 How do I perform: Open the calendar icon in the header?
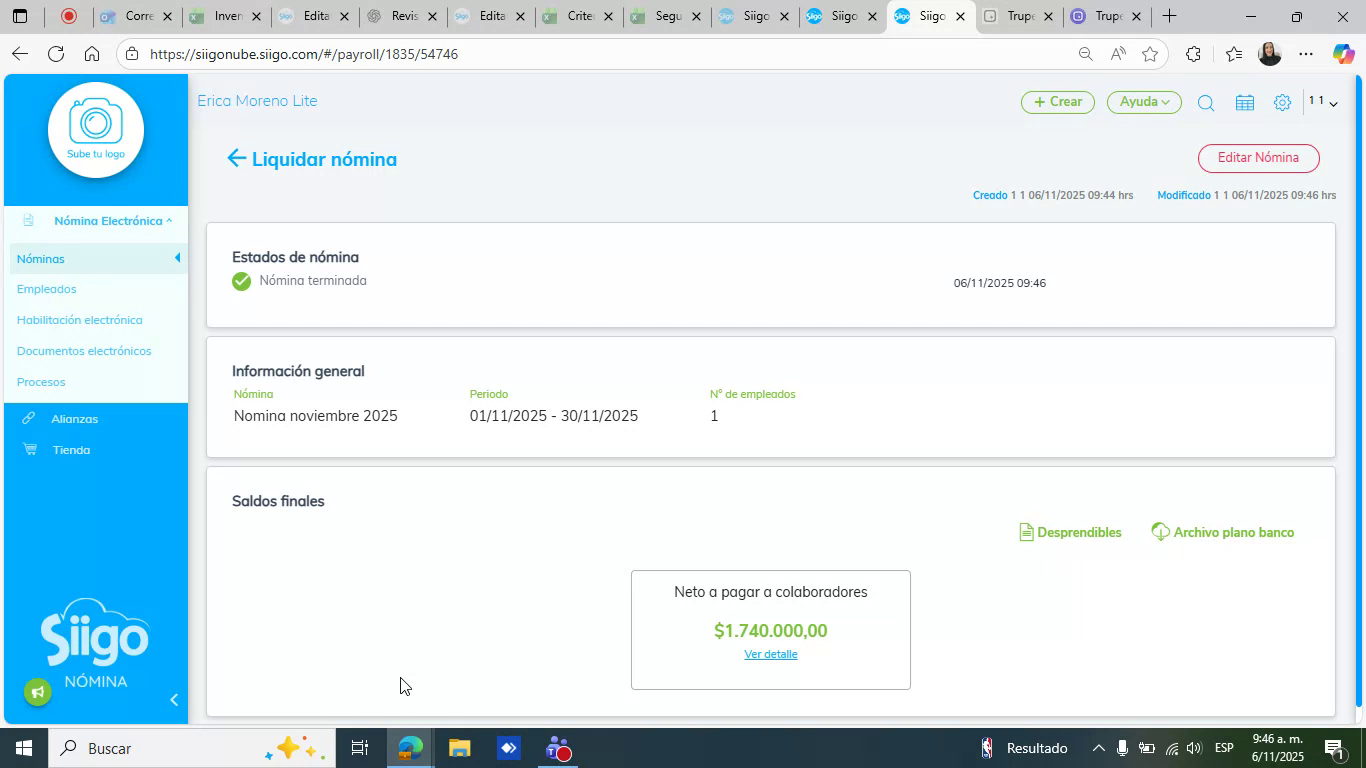tap(1244, 103)
